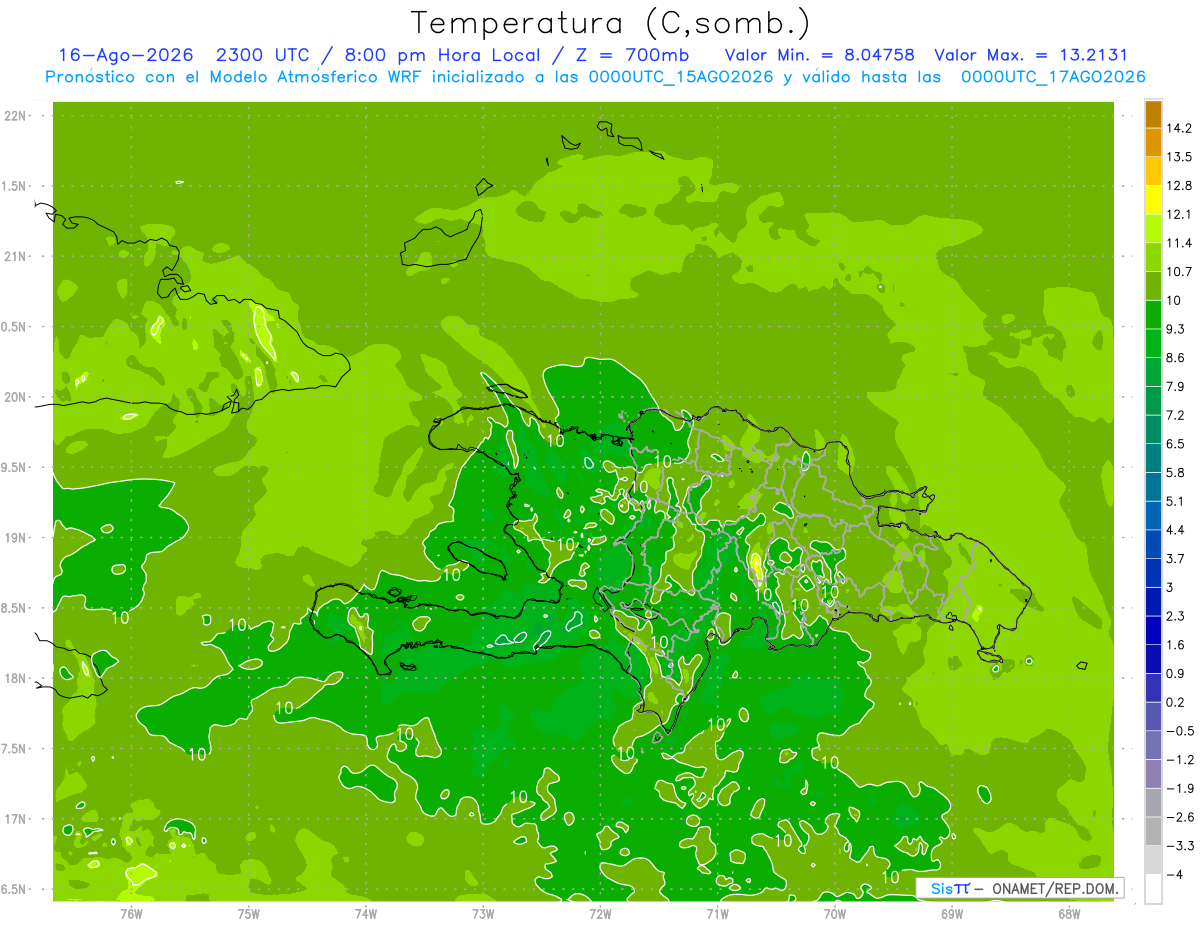
Task: Click the '72W' longitude label
Action: pos(600,913)
